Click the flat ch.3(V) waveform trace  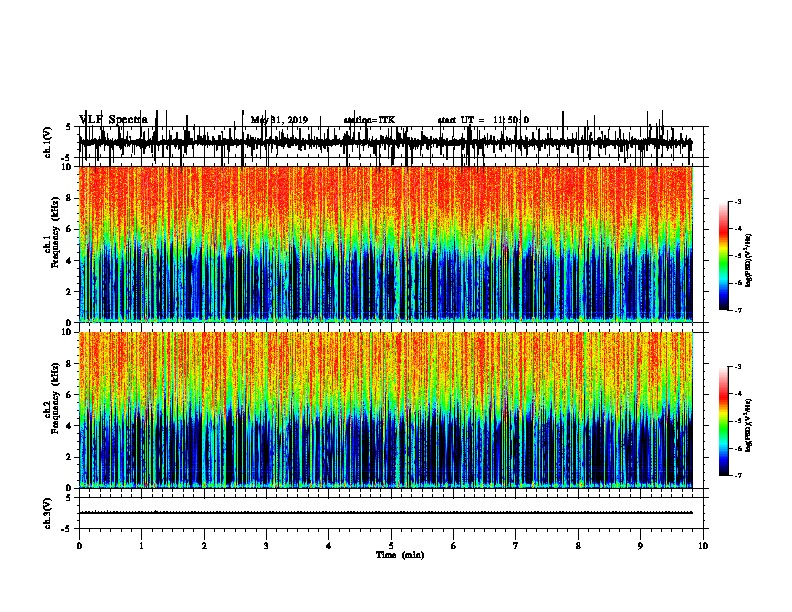pos(385,513)
